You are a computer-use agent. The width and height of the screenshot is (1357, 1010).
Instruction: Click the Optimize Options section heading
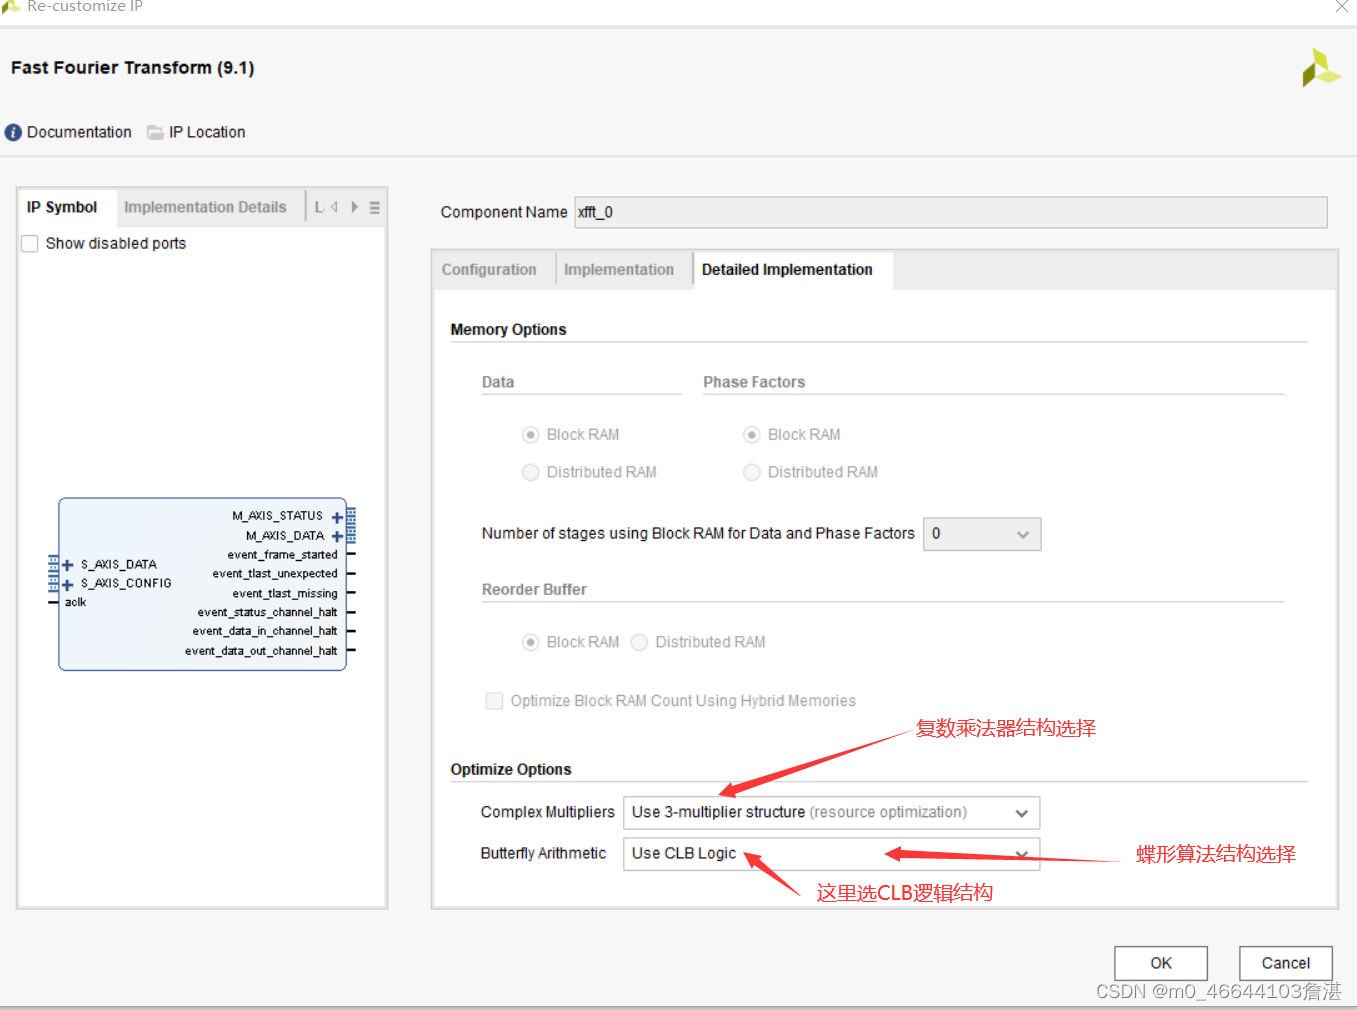[511, 770]
